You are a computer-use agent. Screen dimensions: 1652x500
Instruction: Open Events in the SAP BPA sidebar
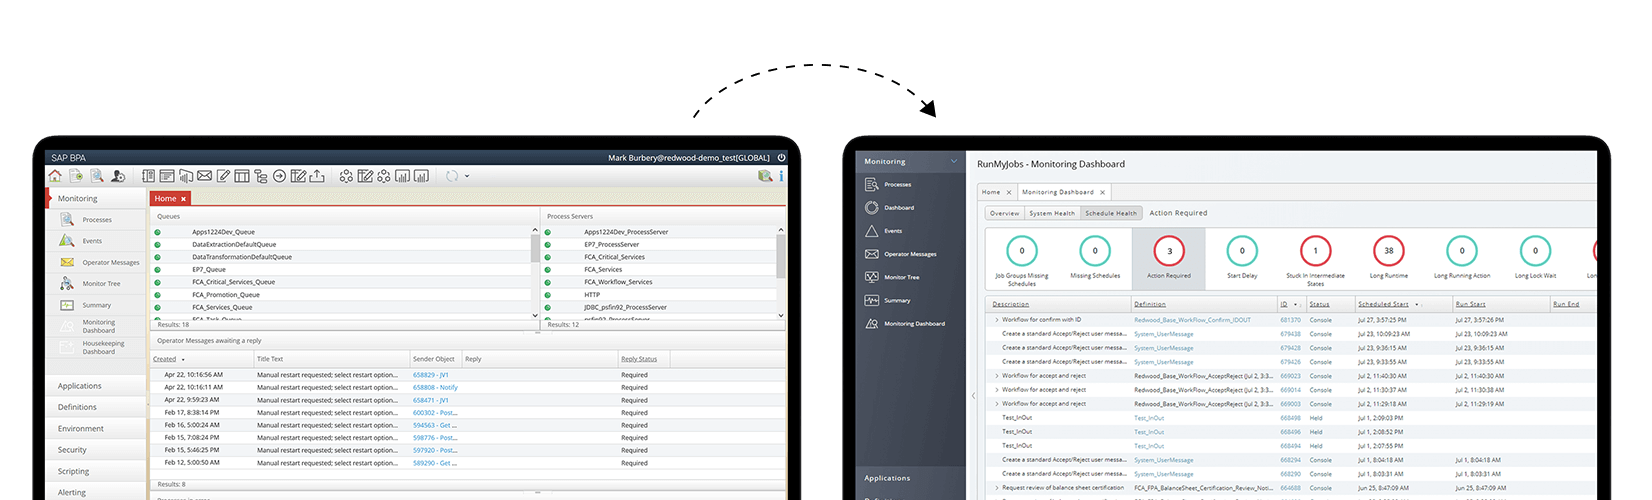click(x=92, y=241)
